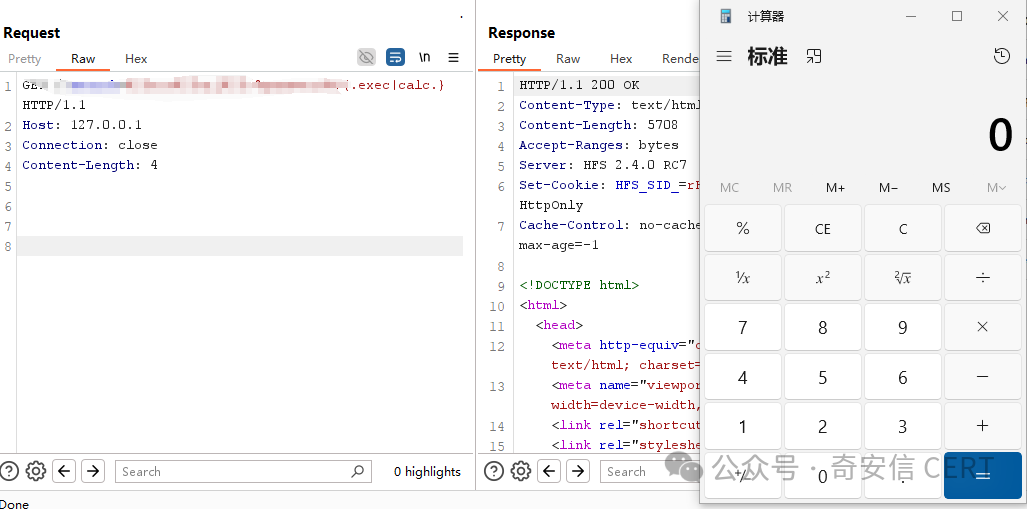Image resolution: width=1027 pixels, height=509 pixels.
Task: Click the 8 digit key on Calculator
Action: [x=823, y=327]
